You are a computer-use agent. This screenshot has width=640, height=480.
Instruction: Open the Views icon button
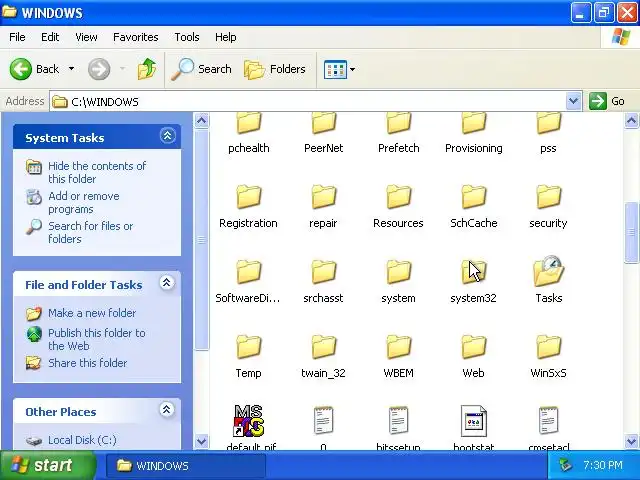(335, 69)
